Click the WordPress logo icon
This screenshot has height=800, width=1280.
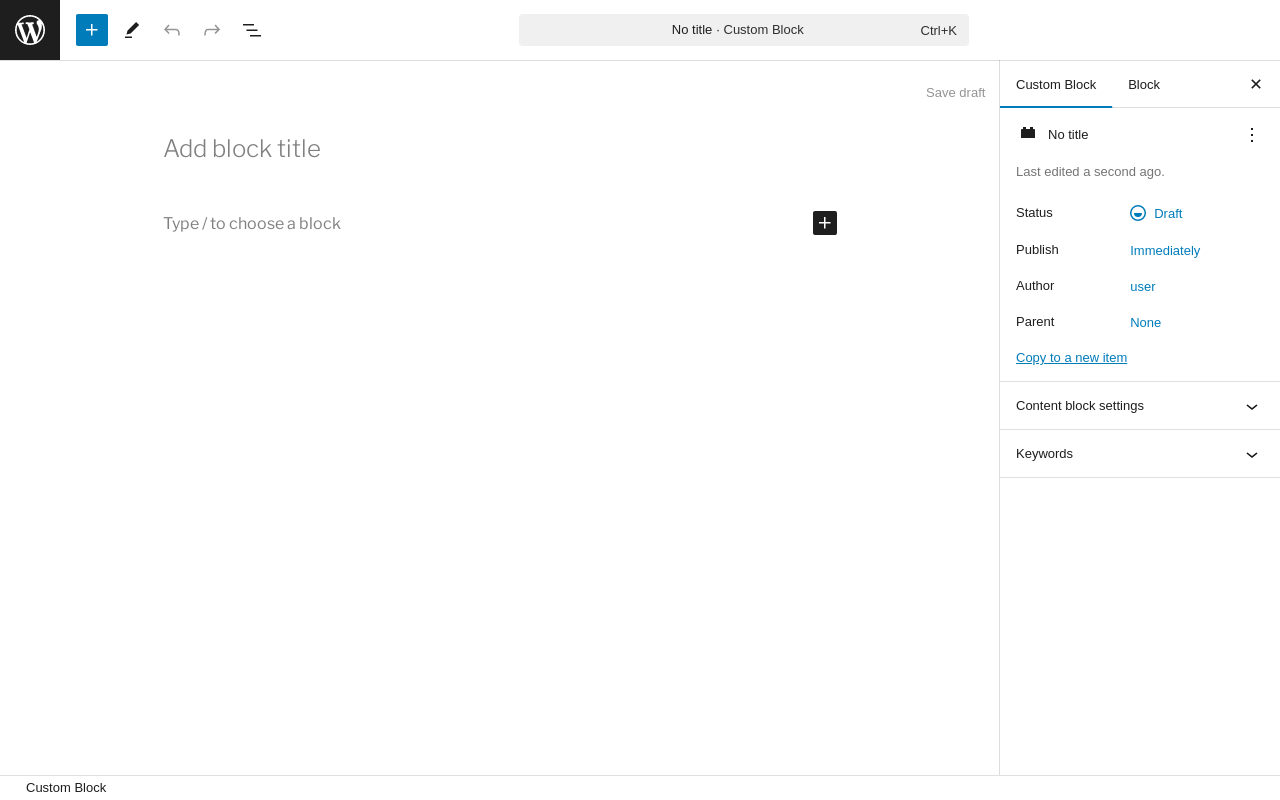point(30,30)
